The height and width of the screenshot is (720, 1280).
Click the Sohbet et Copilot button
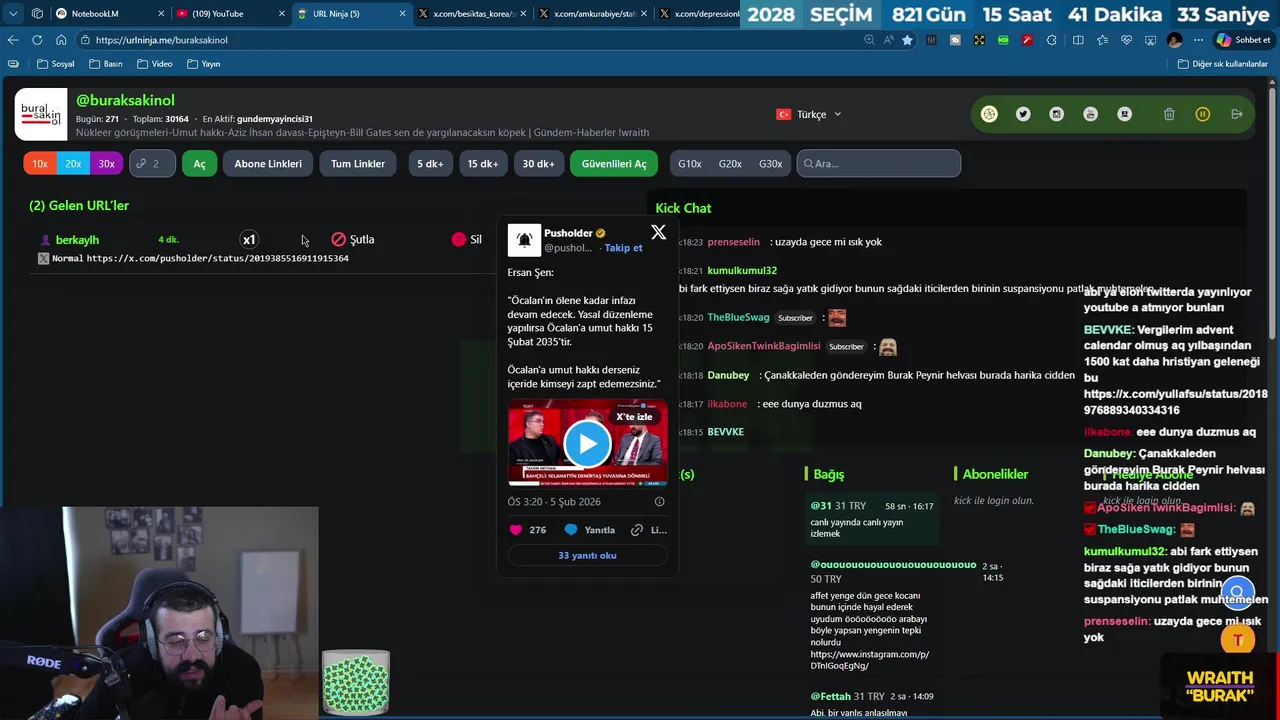click(x=1243, y=40)
